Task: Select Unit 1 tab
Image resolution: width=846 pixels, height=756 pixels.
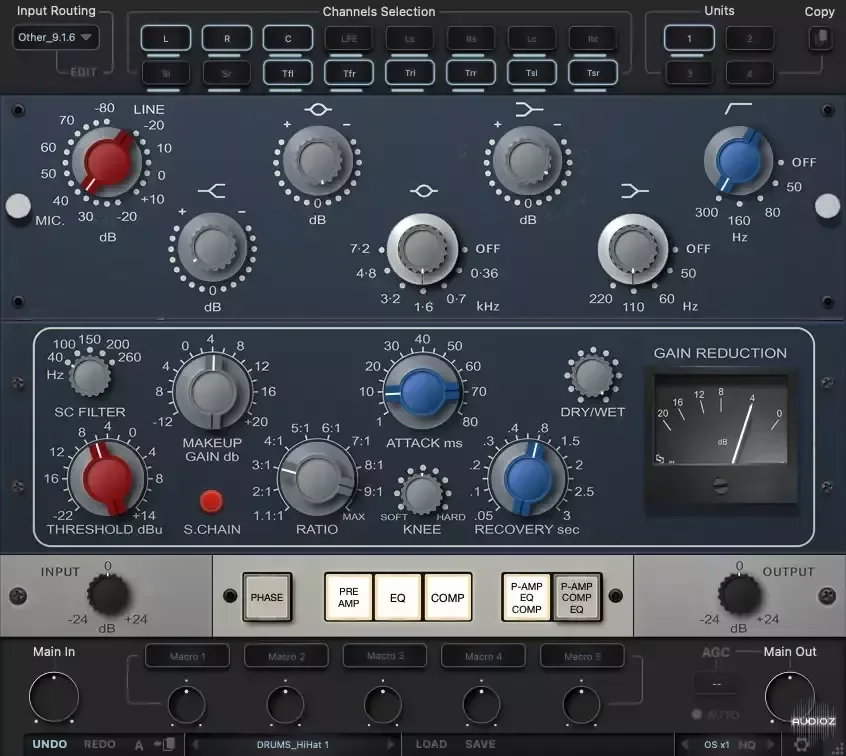Action: pos(689,38)
